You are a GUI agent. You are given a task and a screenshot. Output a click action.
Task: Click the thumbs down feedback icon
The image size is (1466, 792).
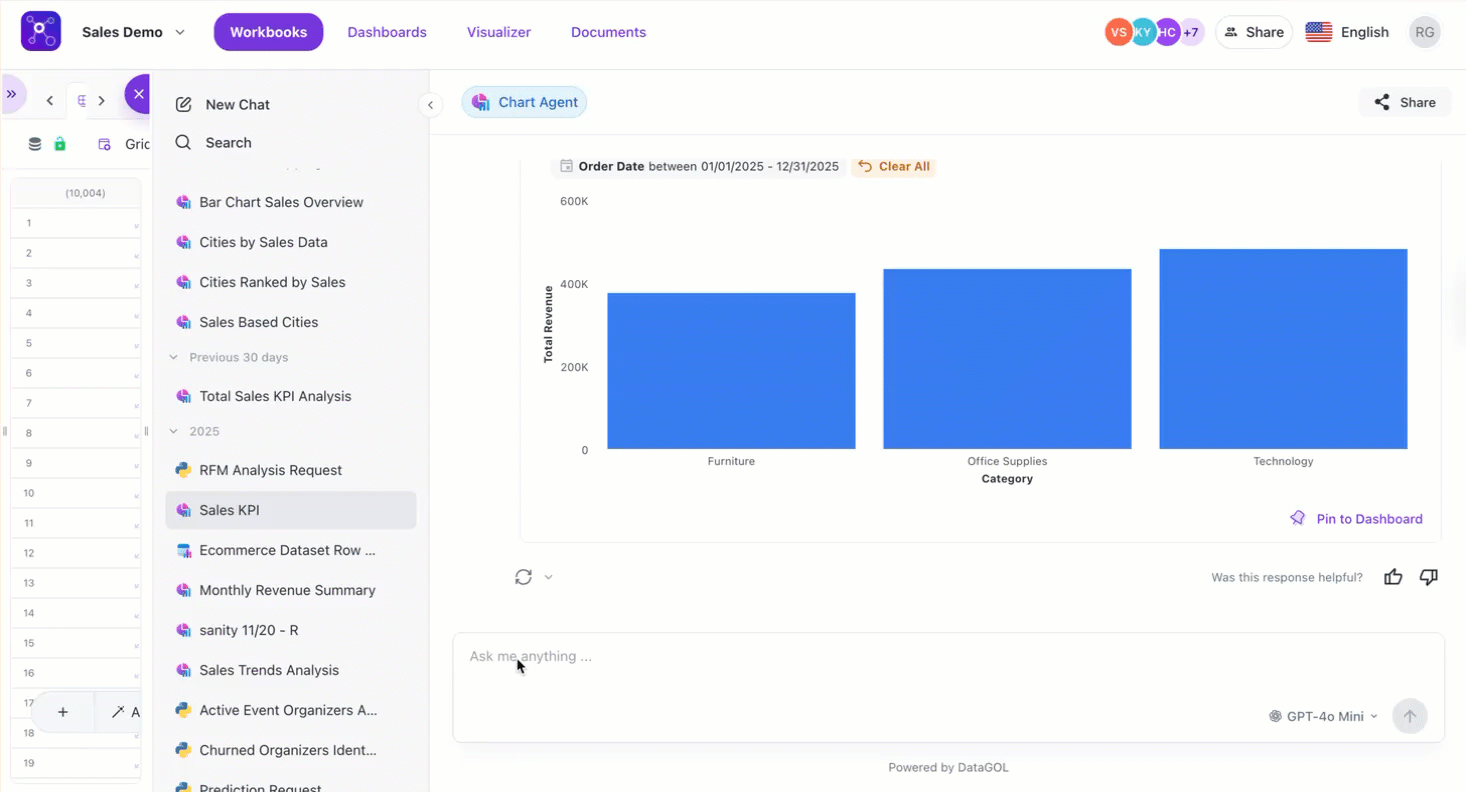coord(1429,577)
